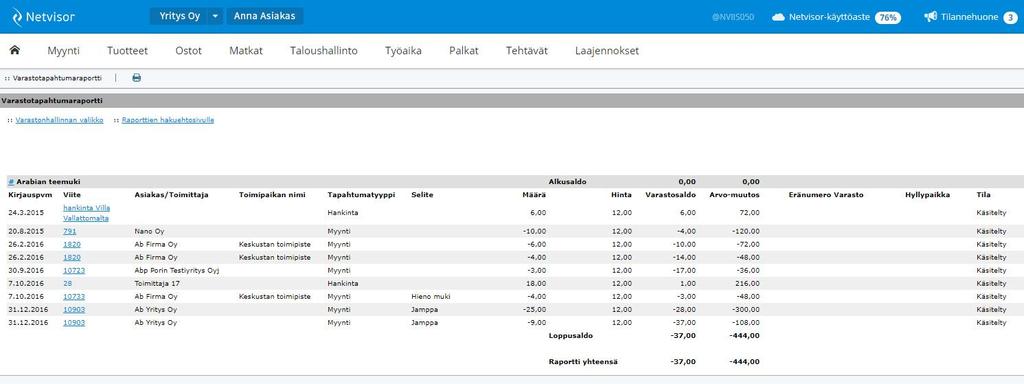This screenshot has width=1024, height=384.
Task: Open reference link 10723
Action: point(74,270)
